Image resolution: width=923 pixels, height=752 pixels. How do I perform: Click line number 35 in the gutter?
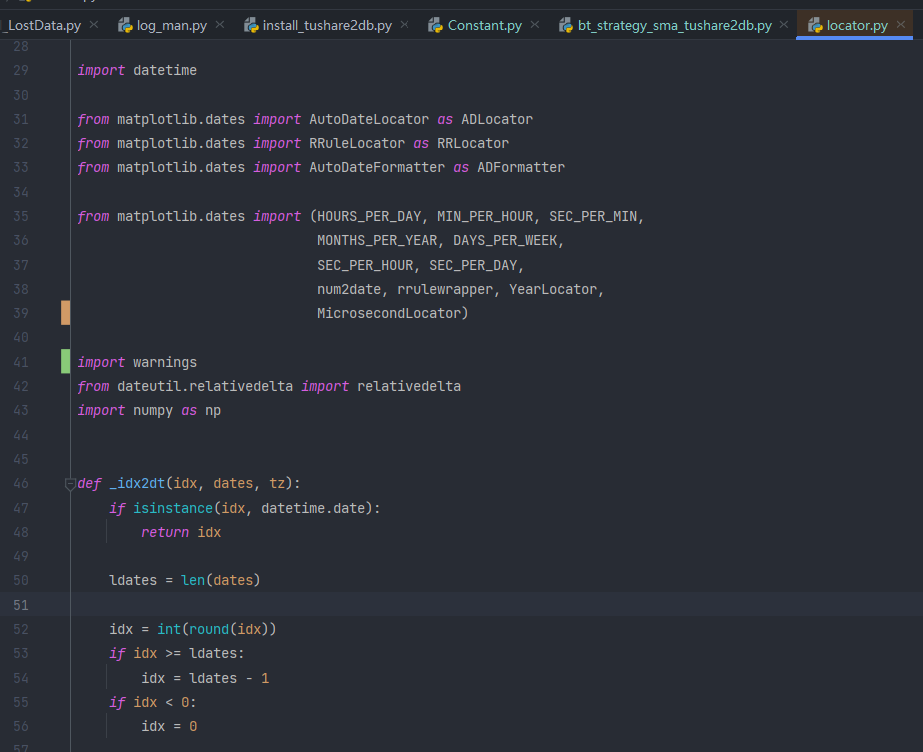click(22, 216)
